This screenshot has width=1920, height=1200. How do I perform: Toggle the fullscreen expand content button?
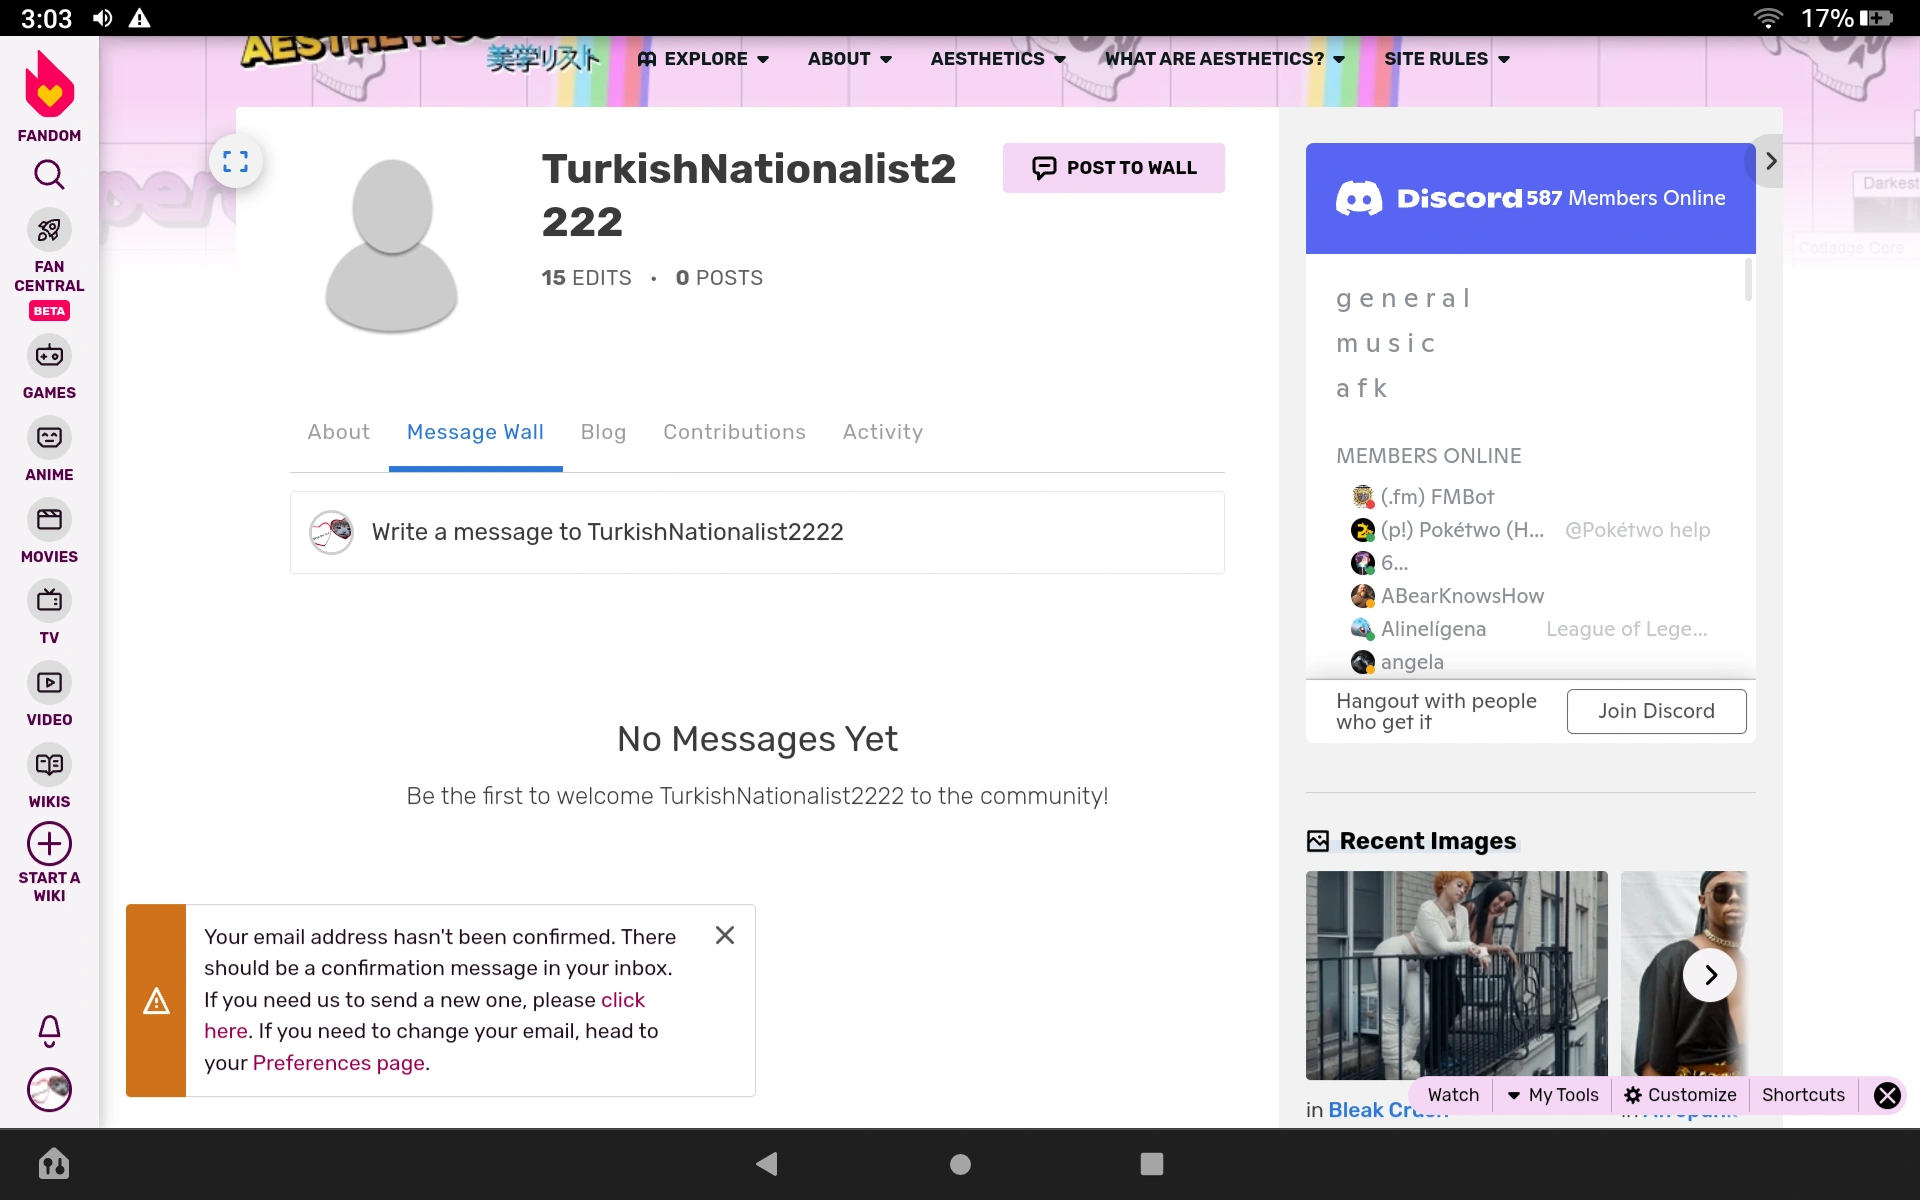(236, 161)
